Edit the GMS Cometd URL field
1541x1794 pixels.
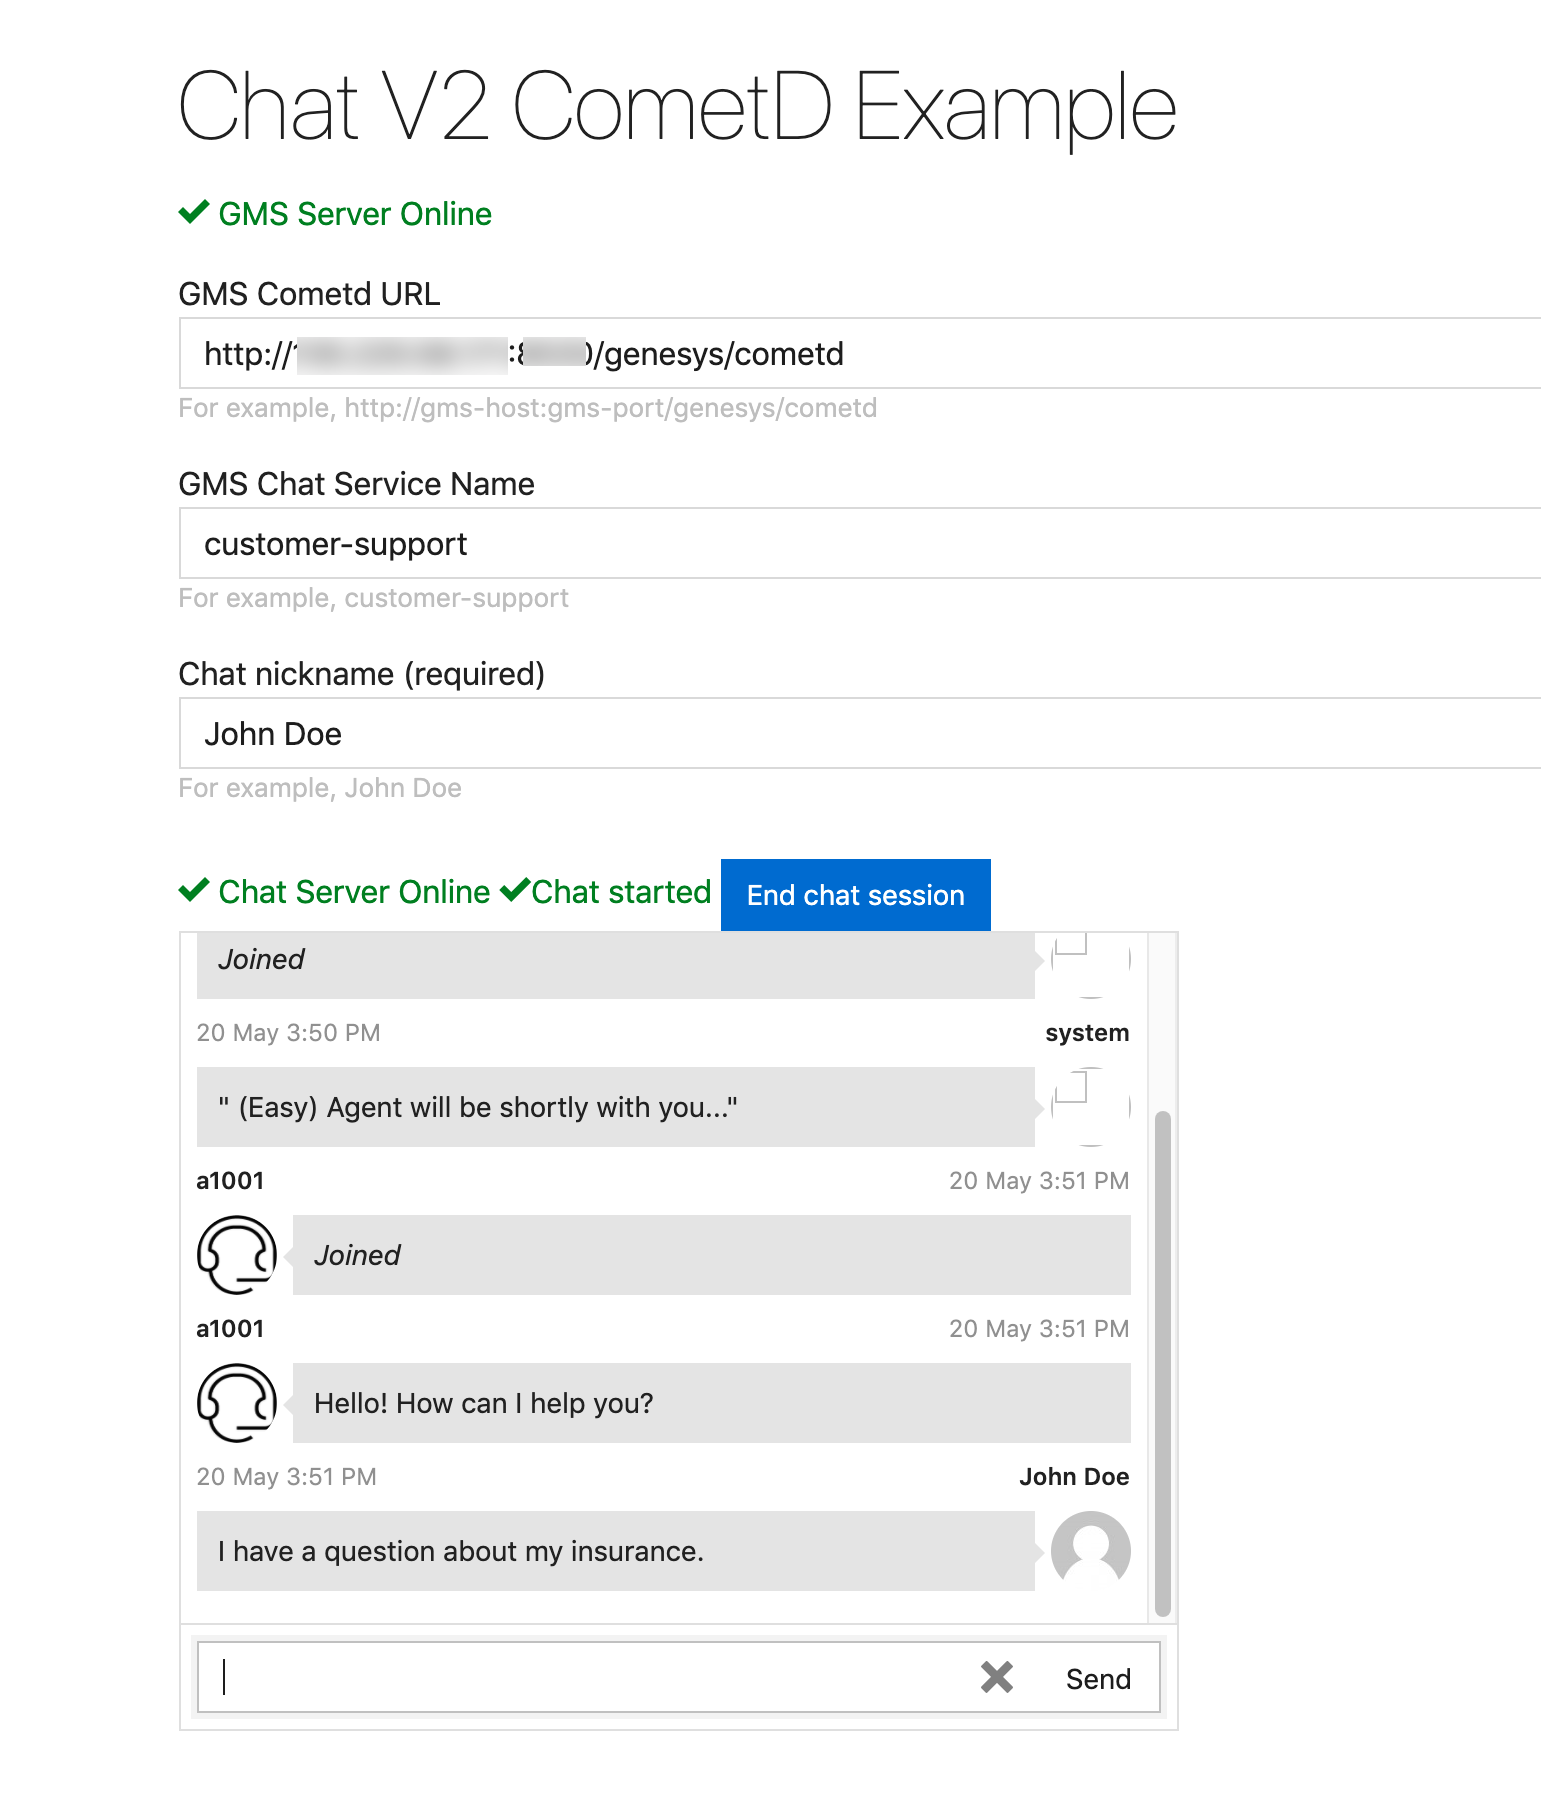[x=860, y=353]
